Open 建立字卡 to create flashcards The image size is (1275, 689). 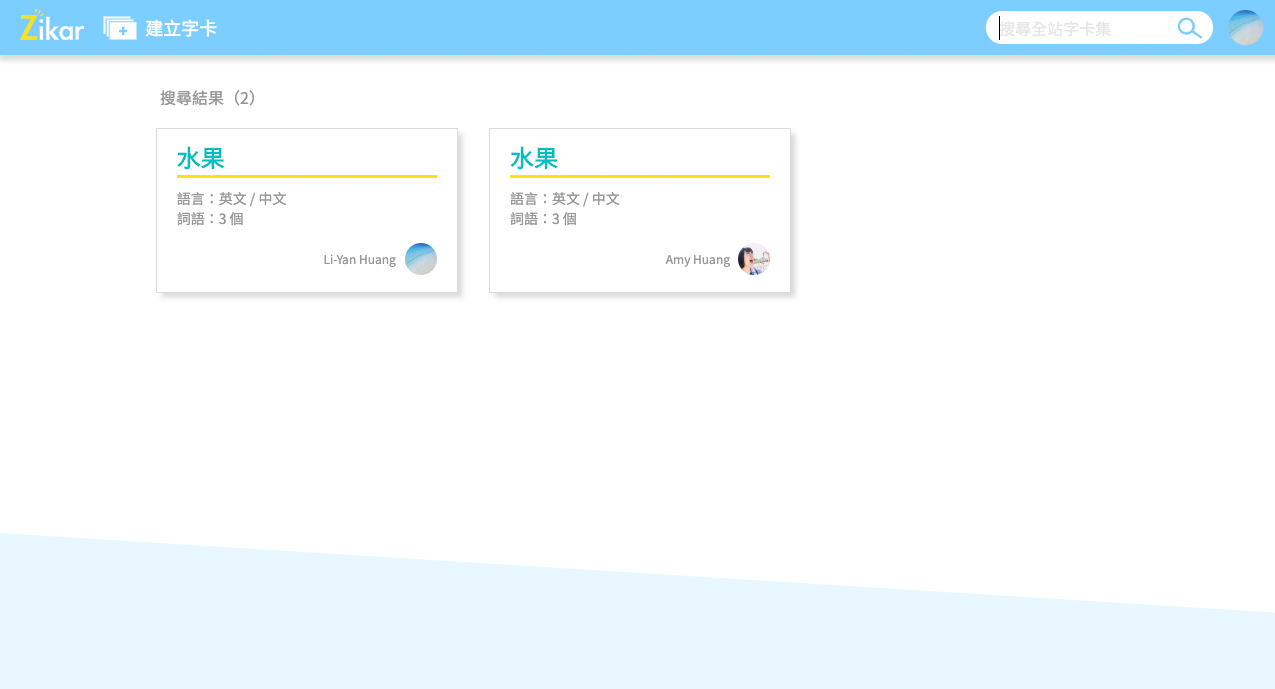[181, 28]
